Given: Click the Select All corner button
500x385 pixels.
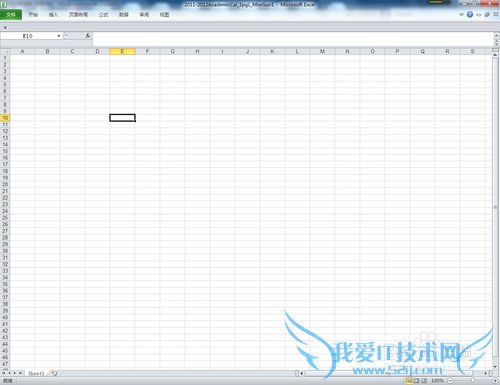Looking at the screenshot, I should tap(5, 51).
